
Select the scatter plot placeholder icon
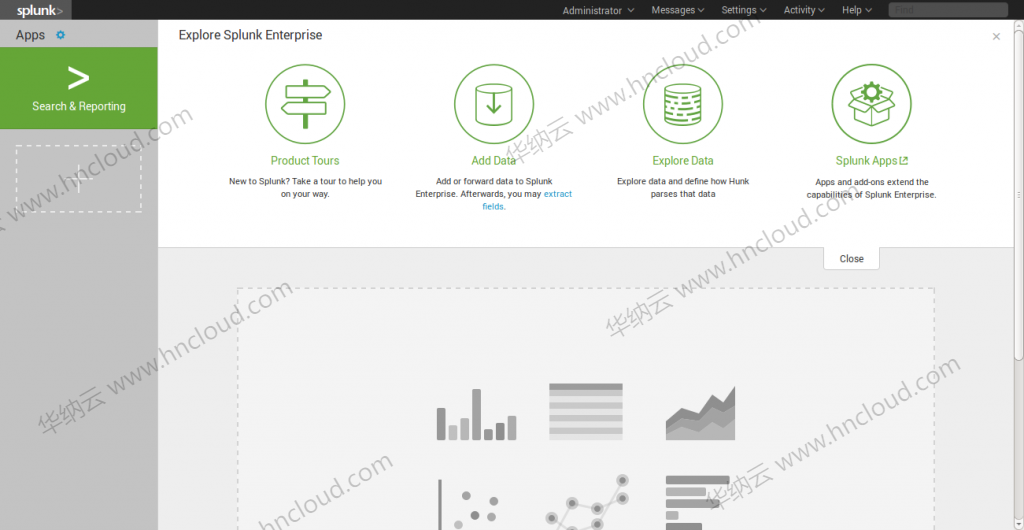[468, 505]
